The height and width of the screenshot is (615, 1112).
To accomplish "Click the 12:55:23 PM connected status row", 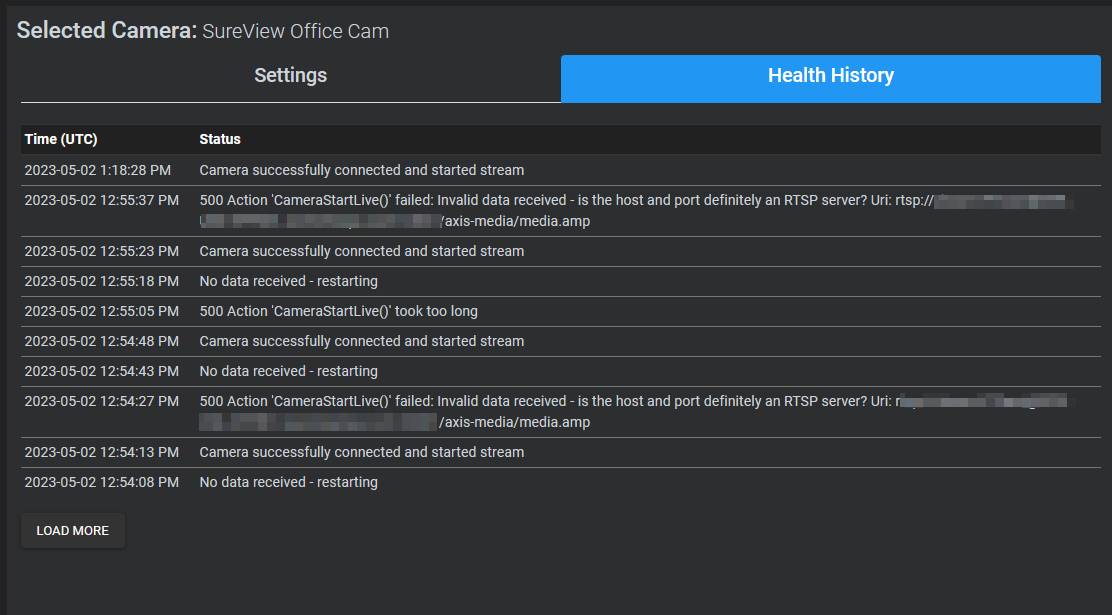I will point(361,251).
